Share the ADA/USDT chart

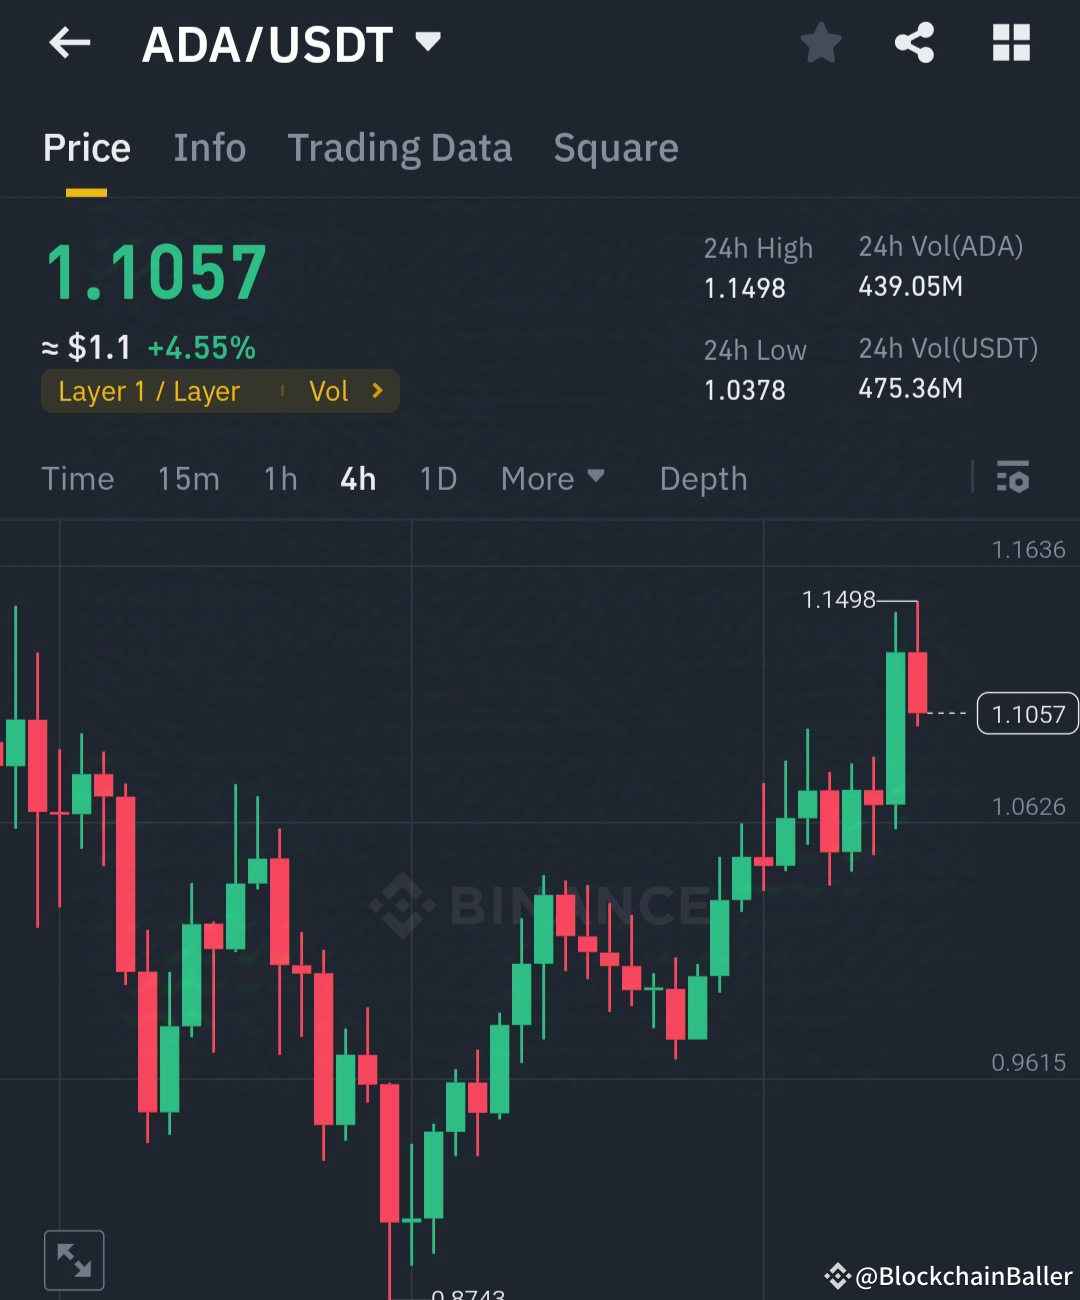pos(915,42)
